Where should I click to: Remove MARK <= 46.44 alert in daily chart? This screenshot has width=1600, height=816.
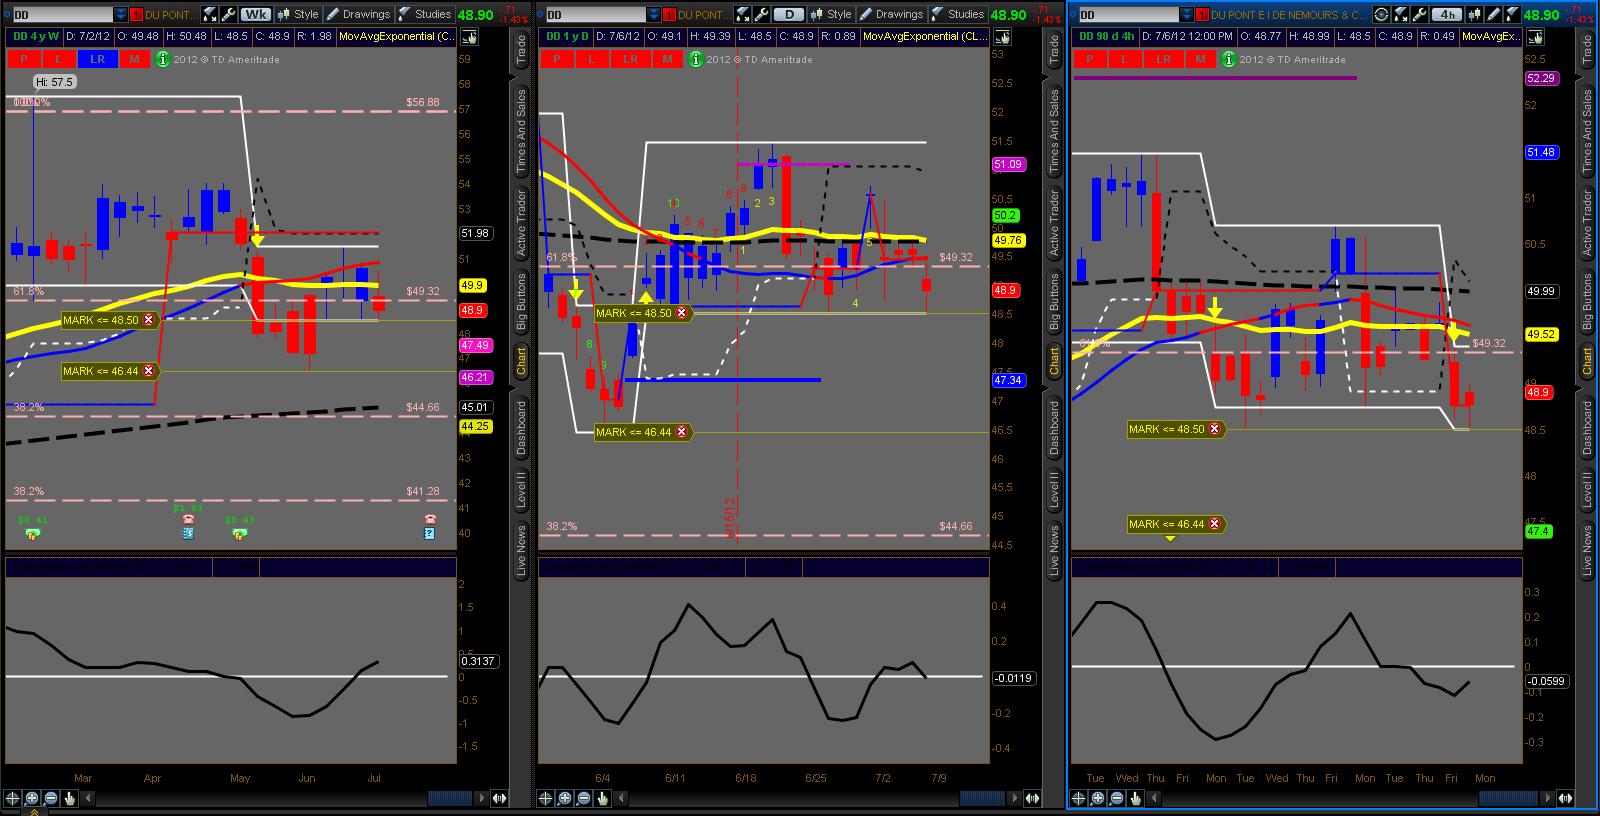click(x=682, y=432)
